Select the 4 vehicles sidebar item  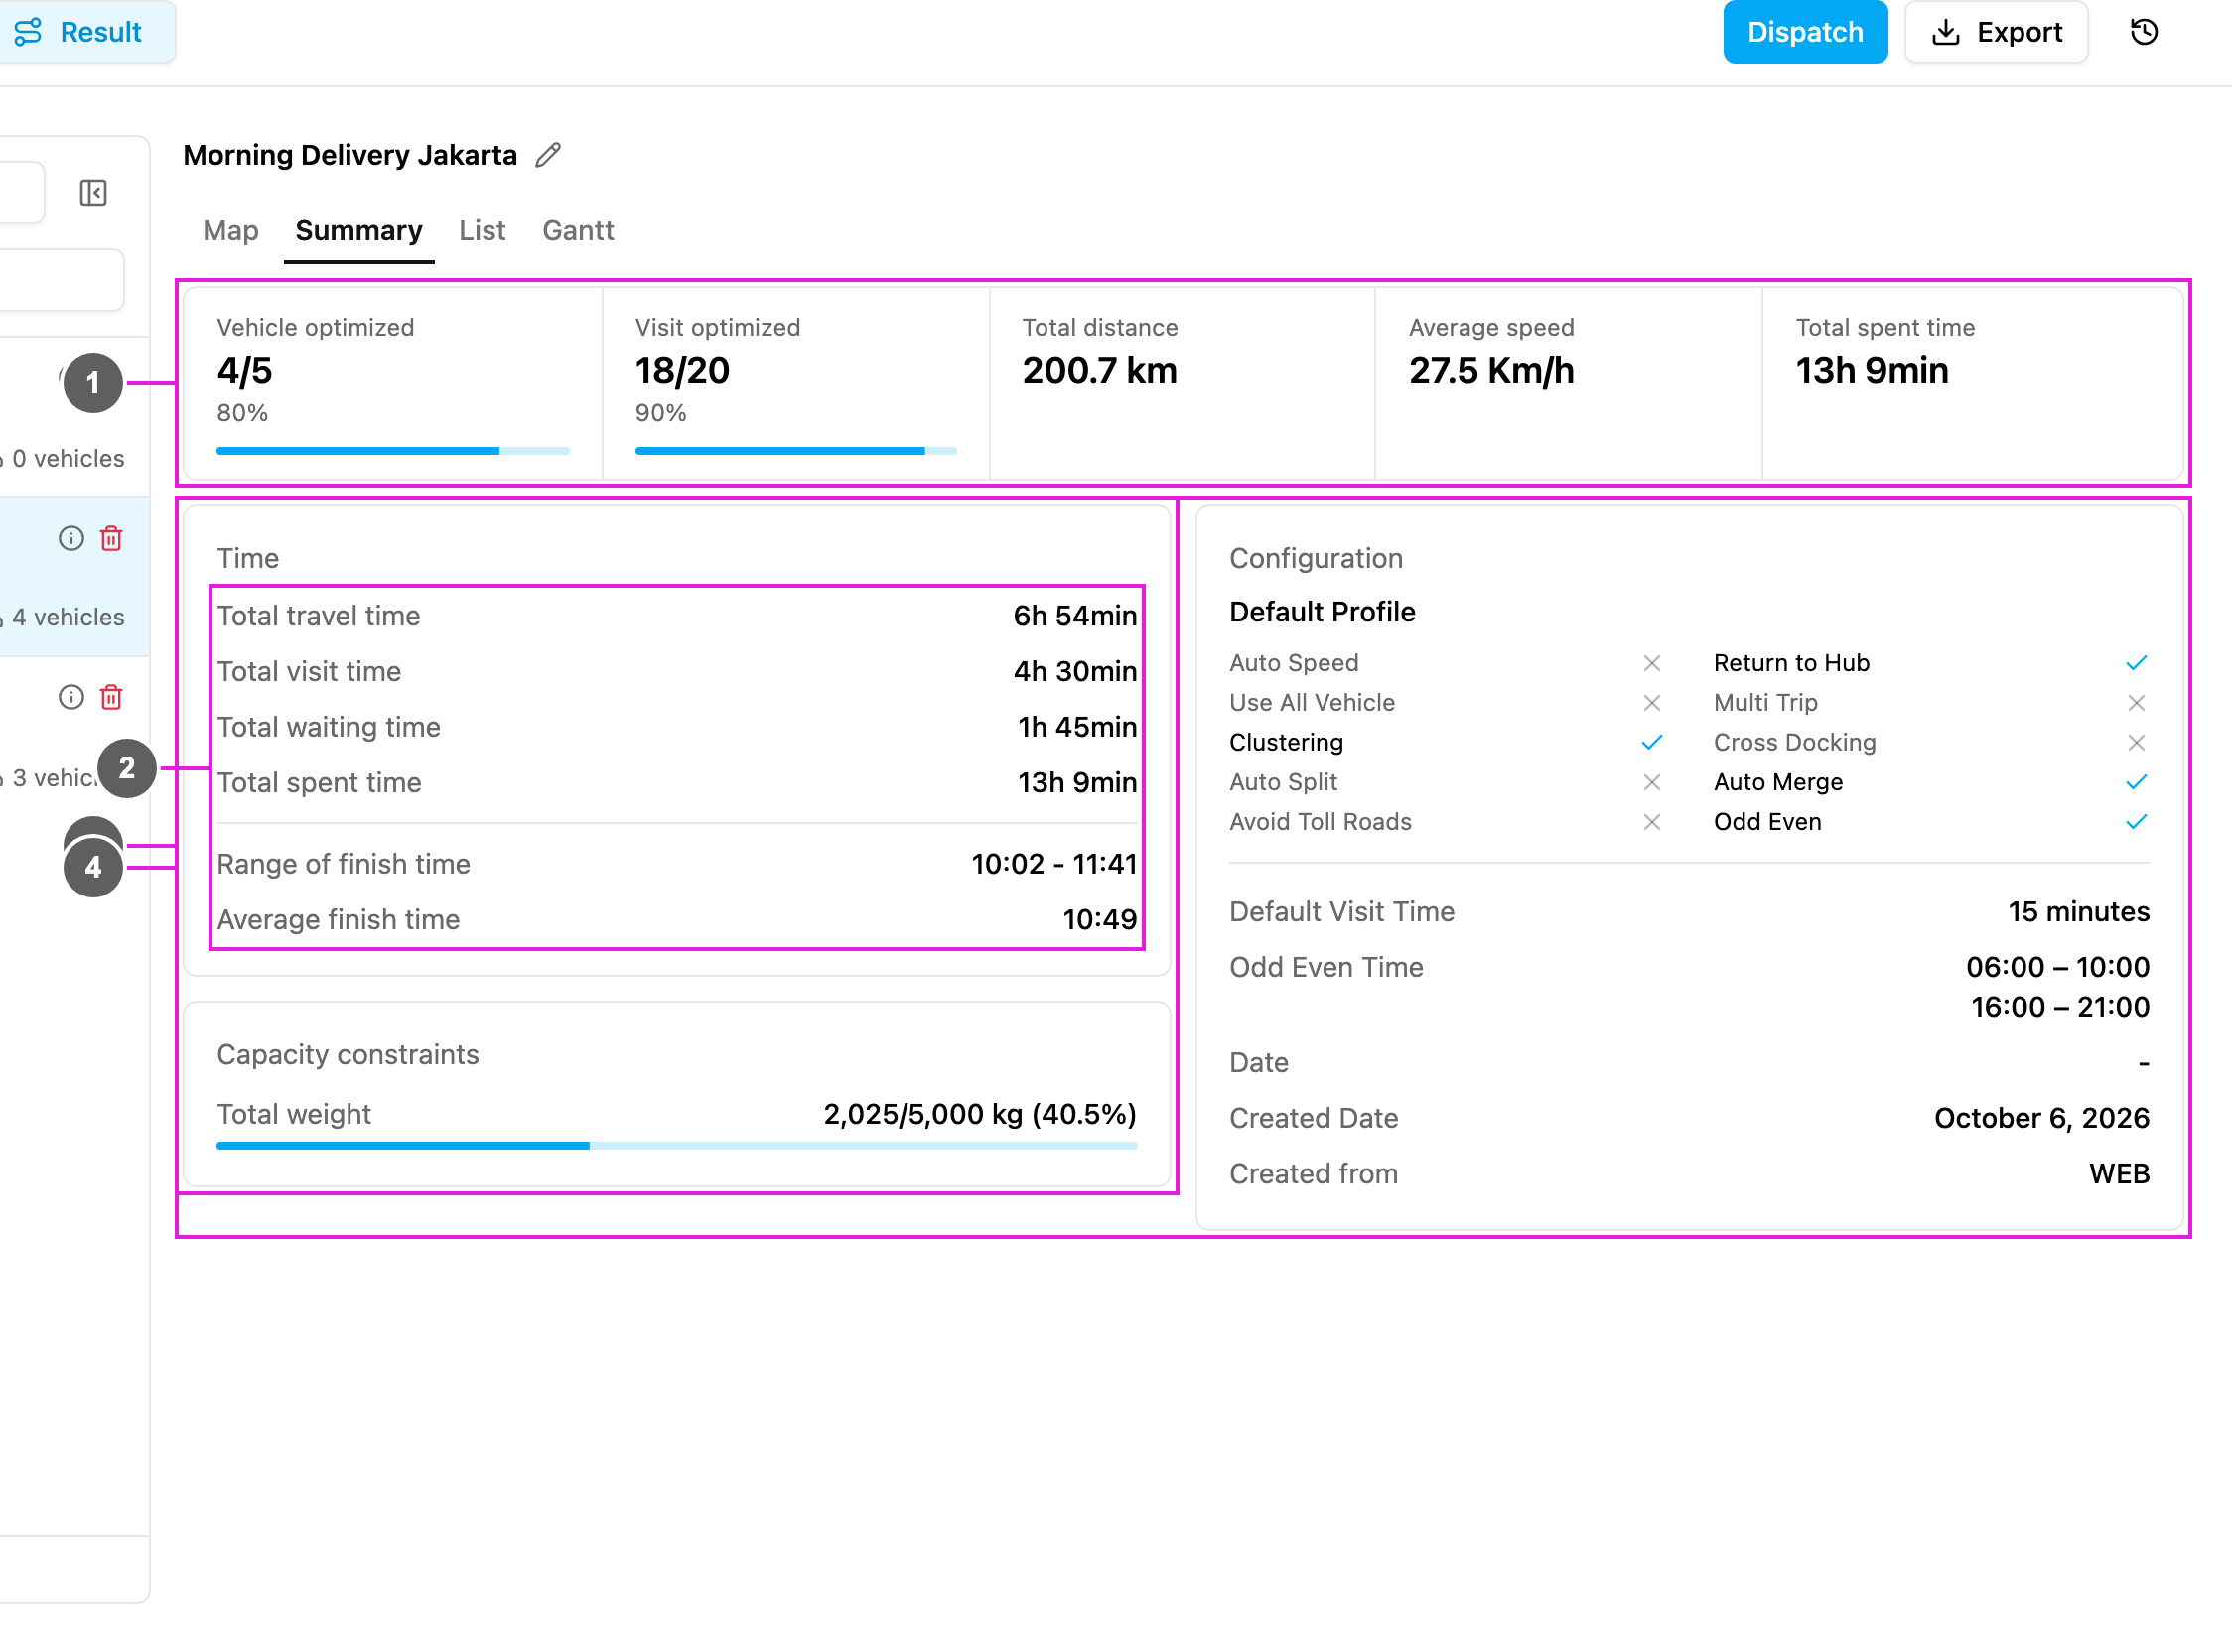(75, 577)
